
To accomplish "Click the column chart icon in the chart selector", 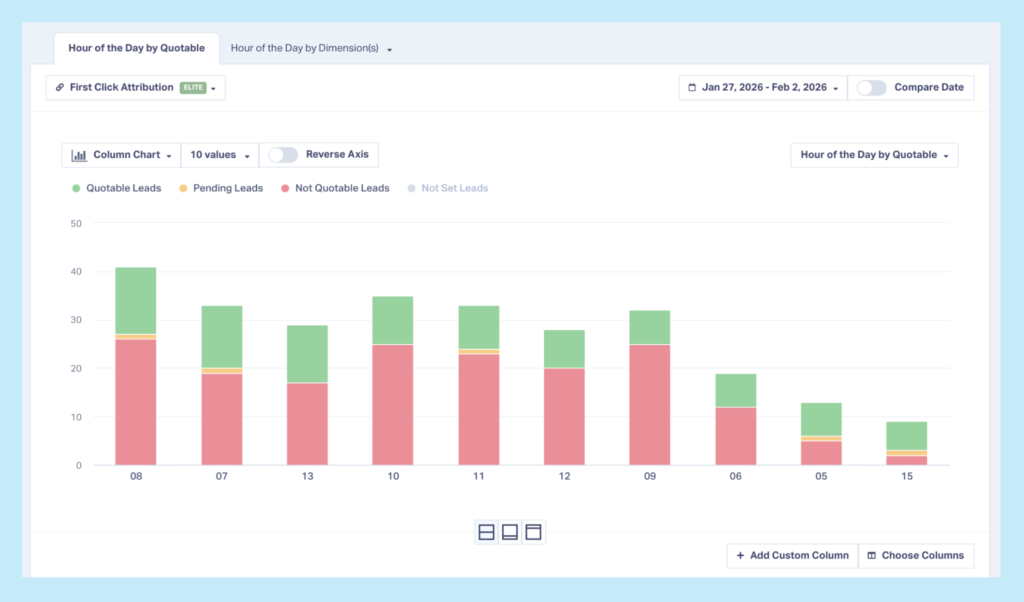I will (79, 155).
